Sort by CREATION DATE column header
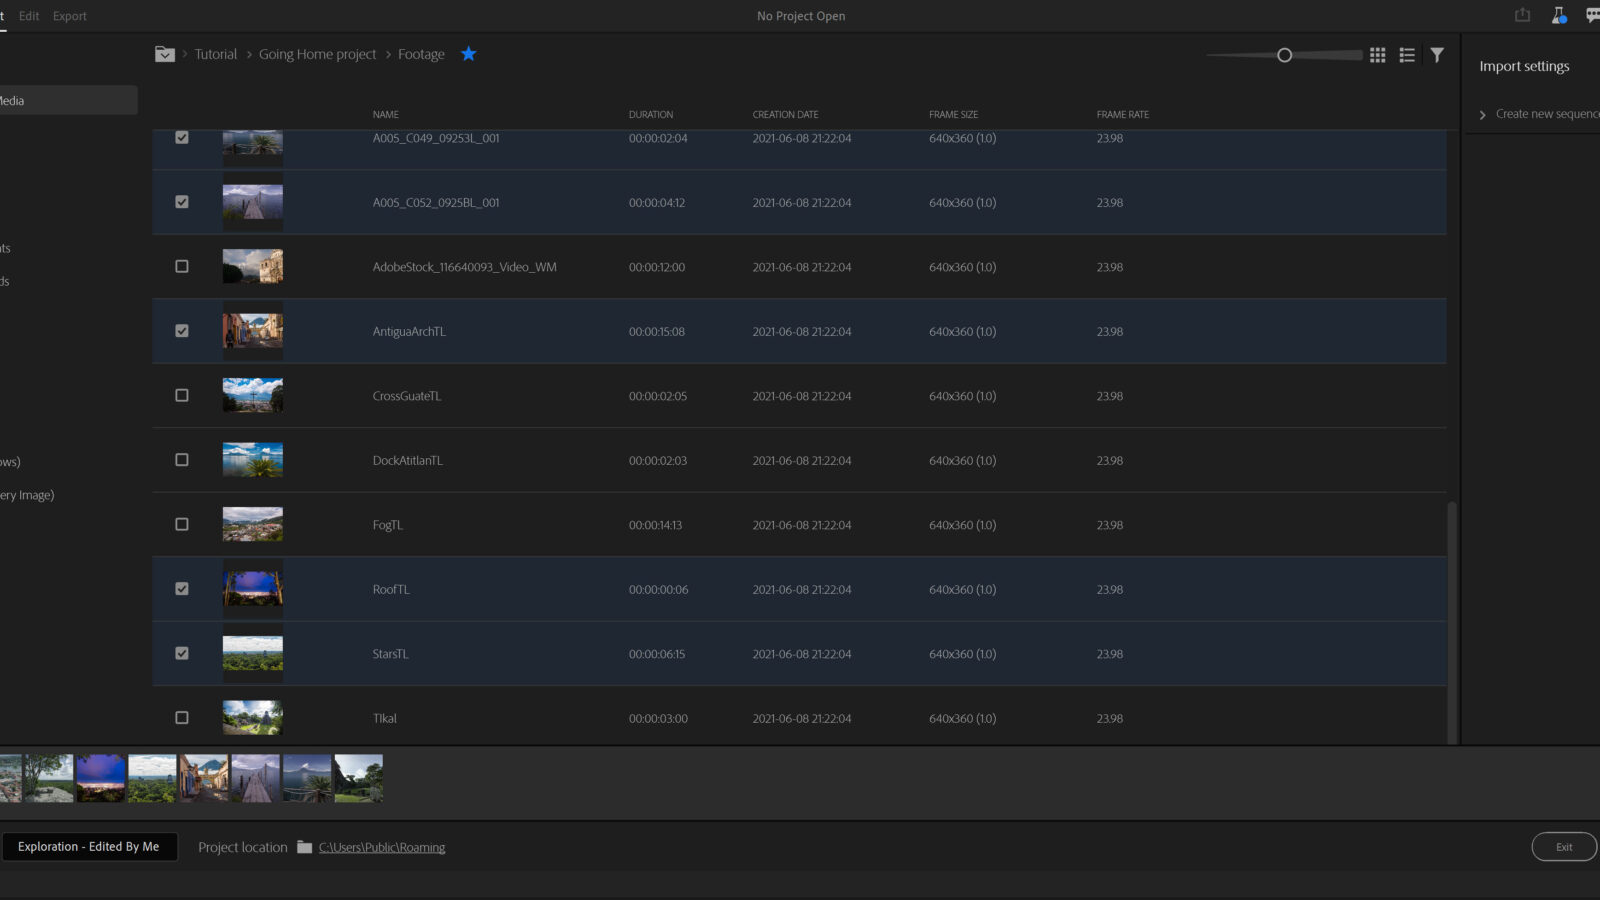Image resolution: width=1600 pixels, height=900 pixels. point(785,115)
